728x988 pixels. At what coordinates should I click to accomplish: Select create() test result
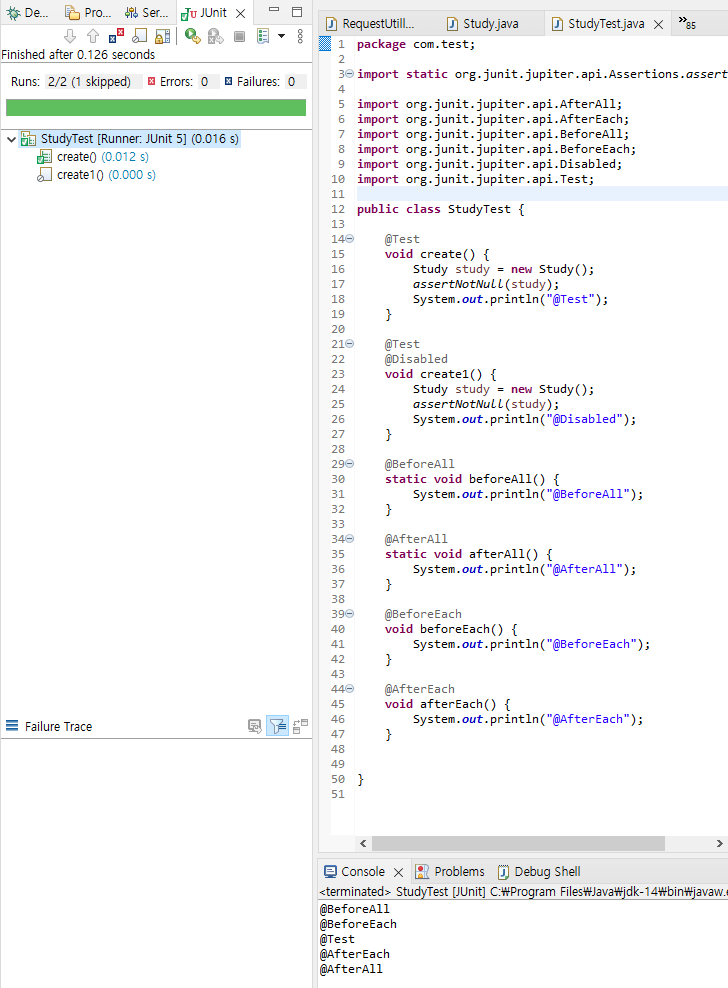coord(93,157)
